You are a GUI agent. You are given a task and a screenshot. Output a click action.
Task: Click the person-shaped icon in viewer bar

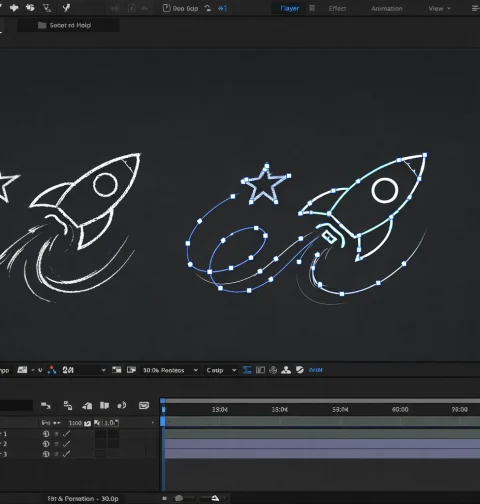(x=286, y=370)
